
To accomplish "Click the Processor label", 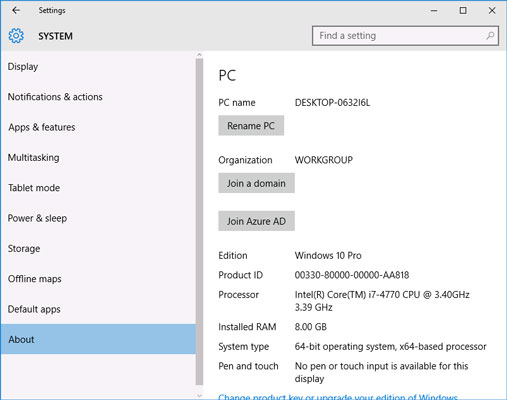I will pos(238,295).
